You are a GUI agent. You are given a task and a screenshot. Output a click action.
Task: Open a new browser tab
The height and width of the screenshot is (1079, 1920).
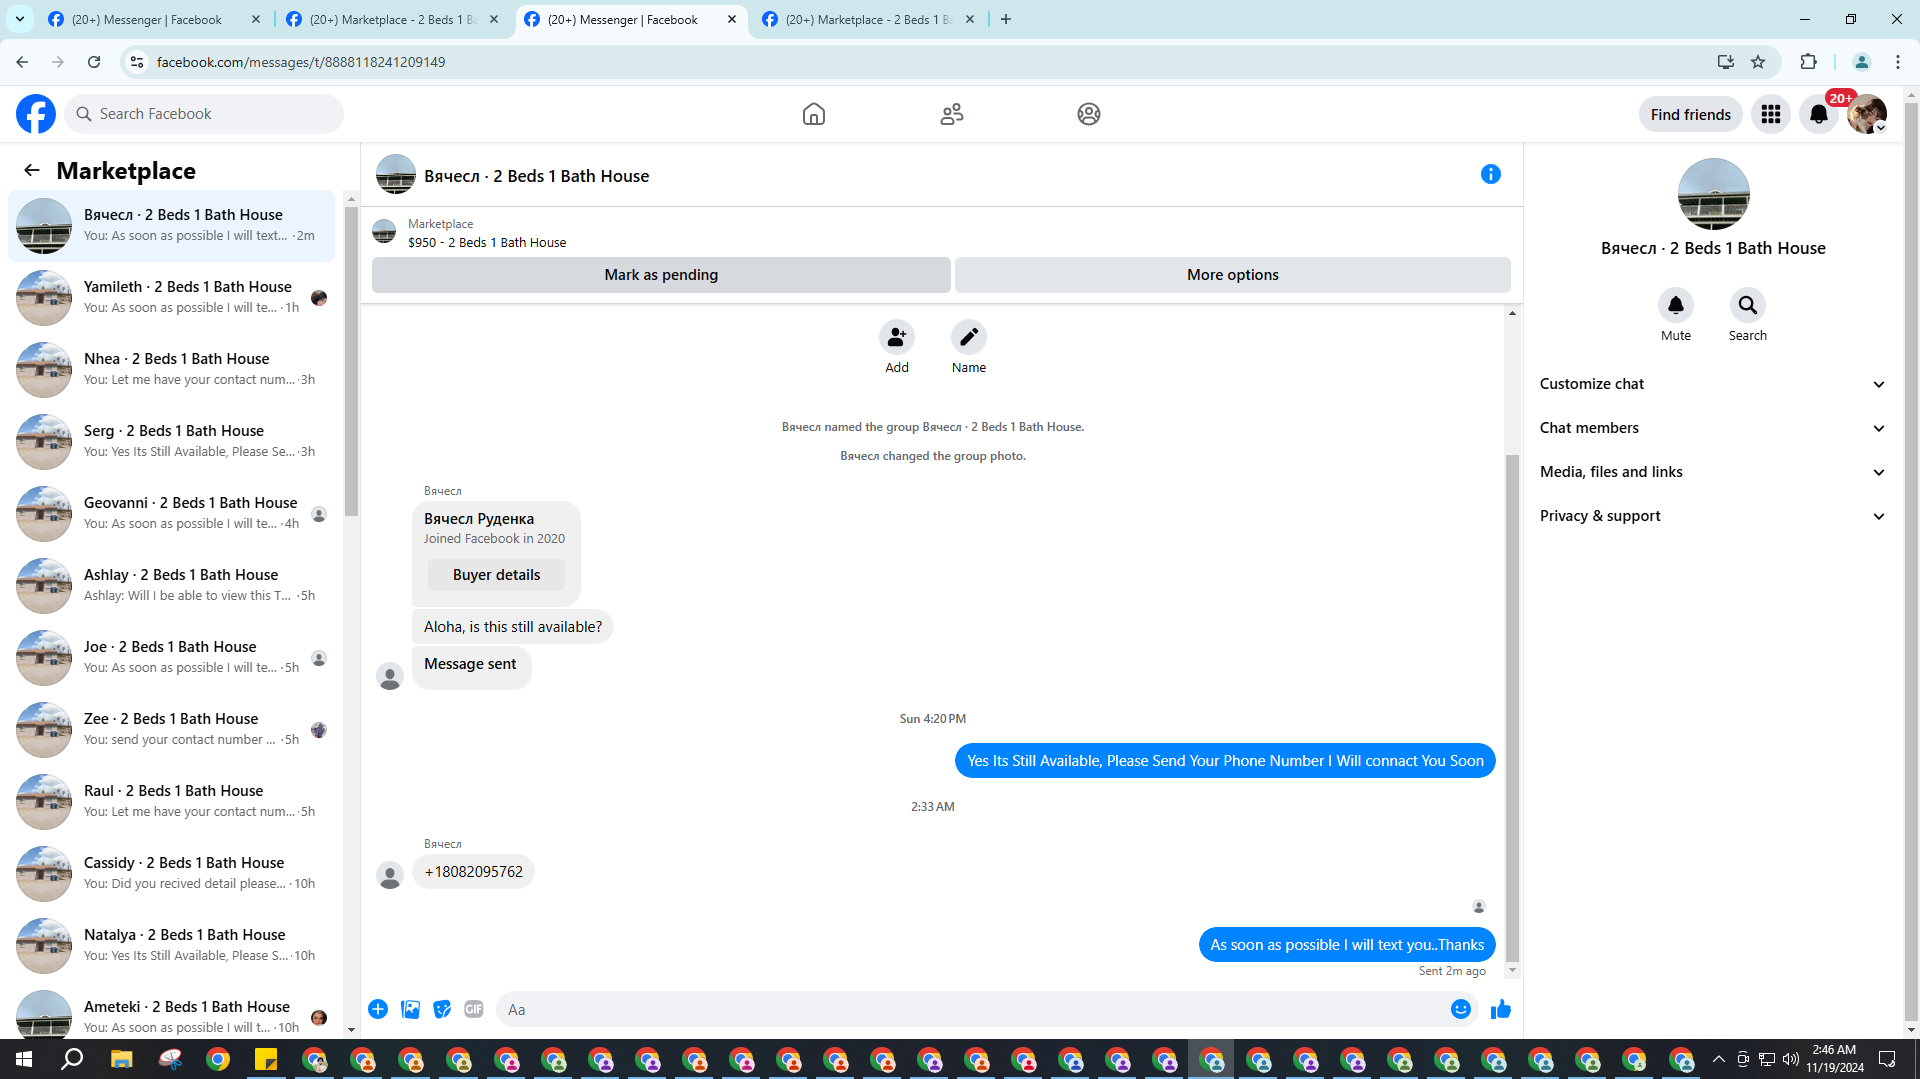coord(1006,19)
